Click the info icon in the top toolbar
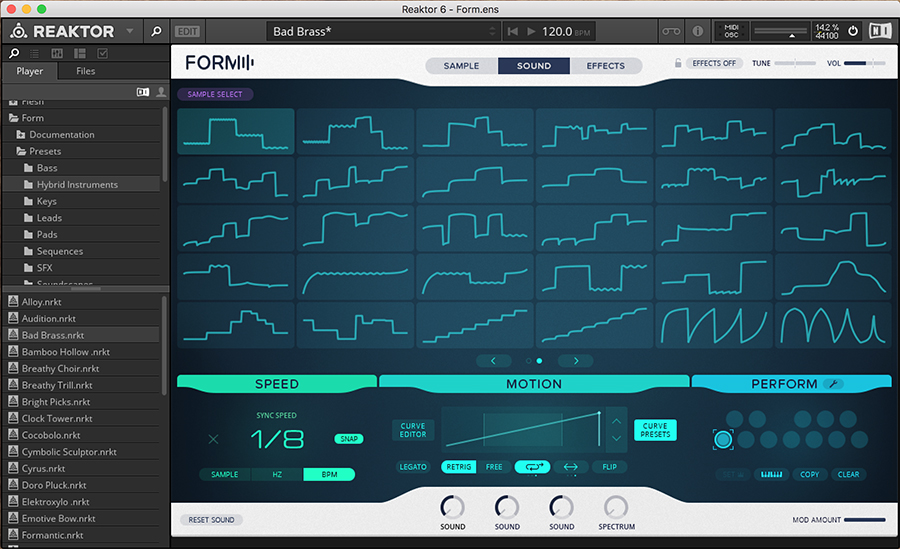 (697, 31)
